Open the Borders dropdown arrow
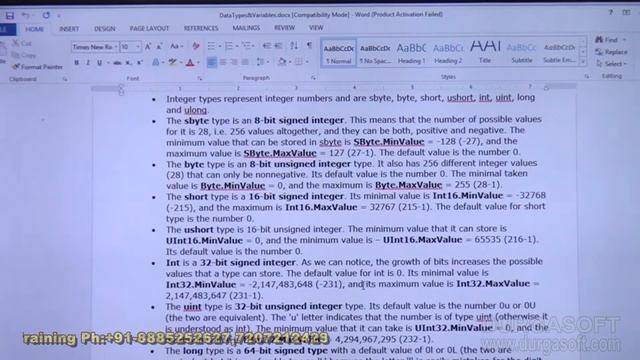This screenshot has height=360, width=640. [307, 62]
